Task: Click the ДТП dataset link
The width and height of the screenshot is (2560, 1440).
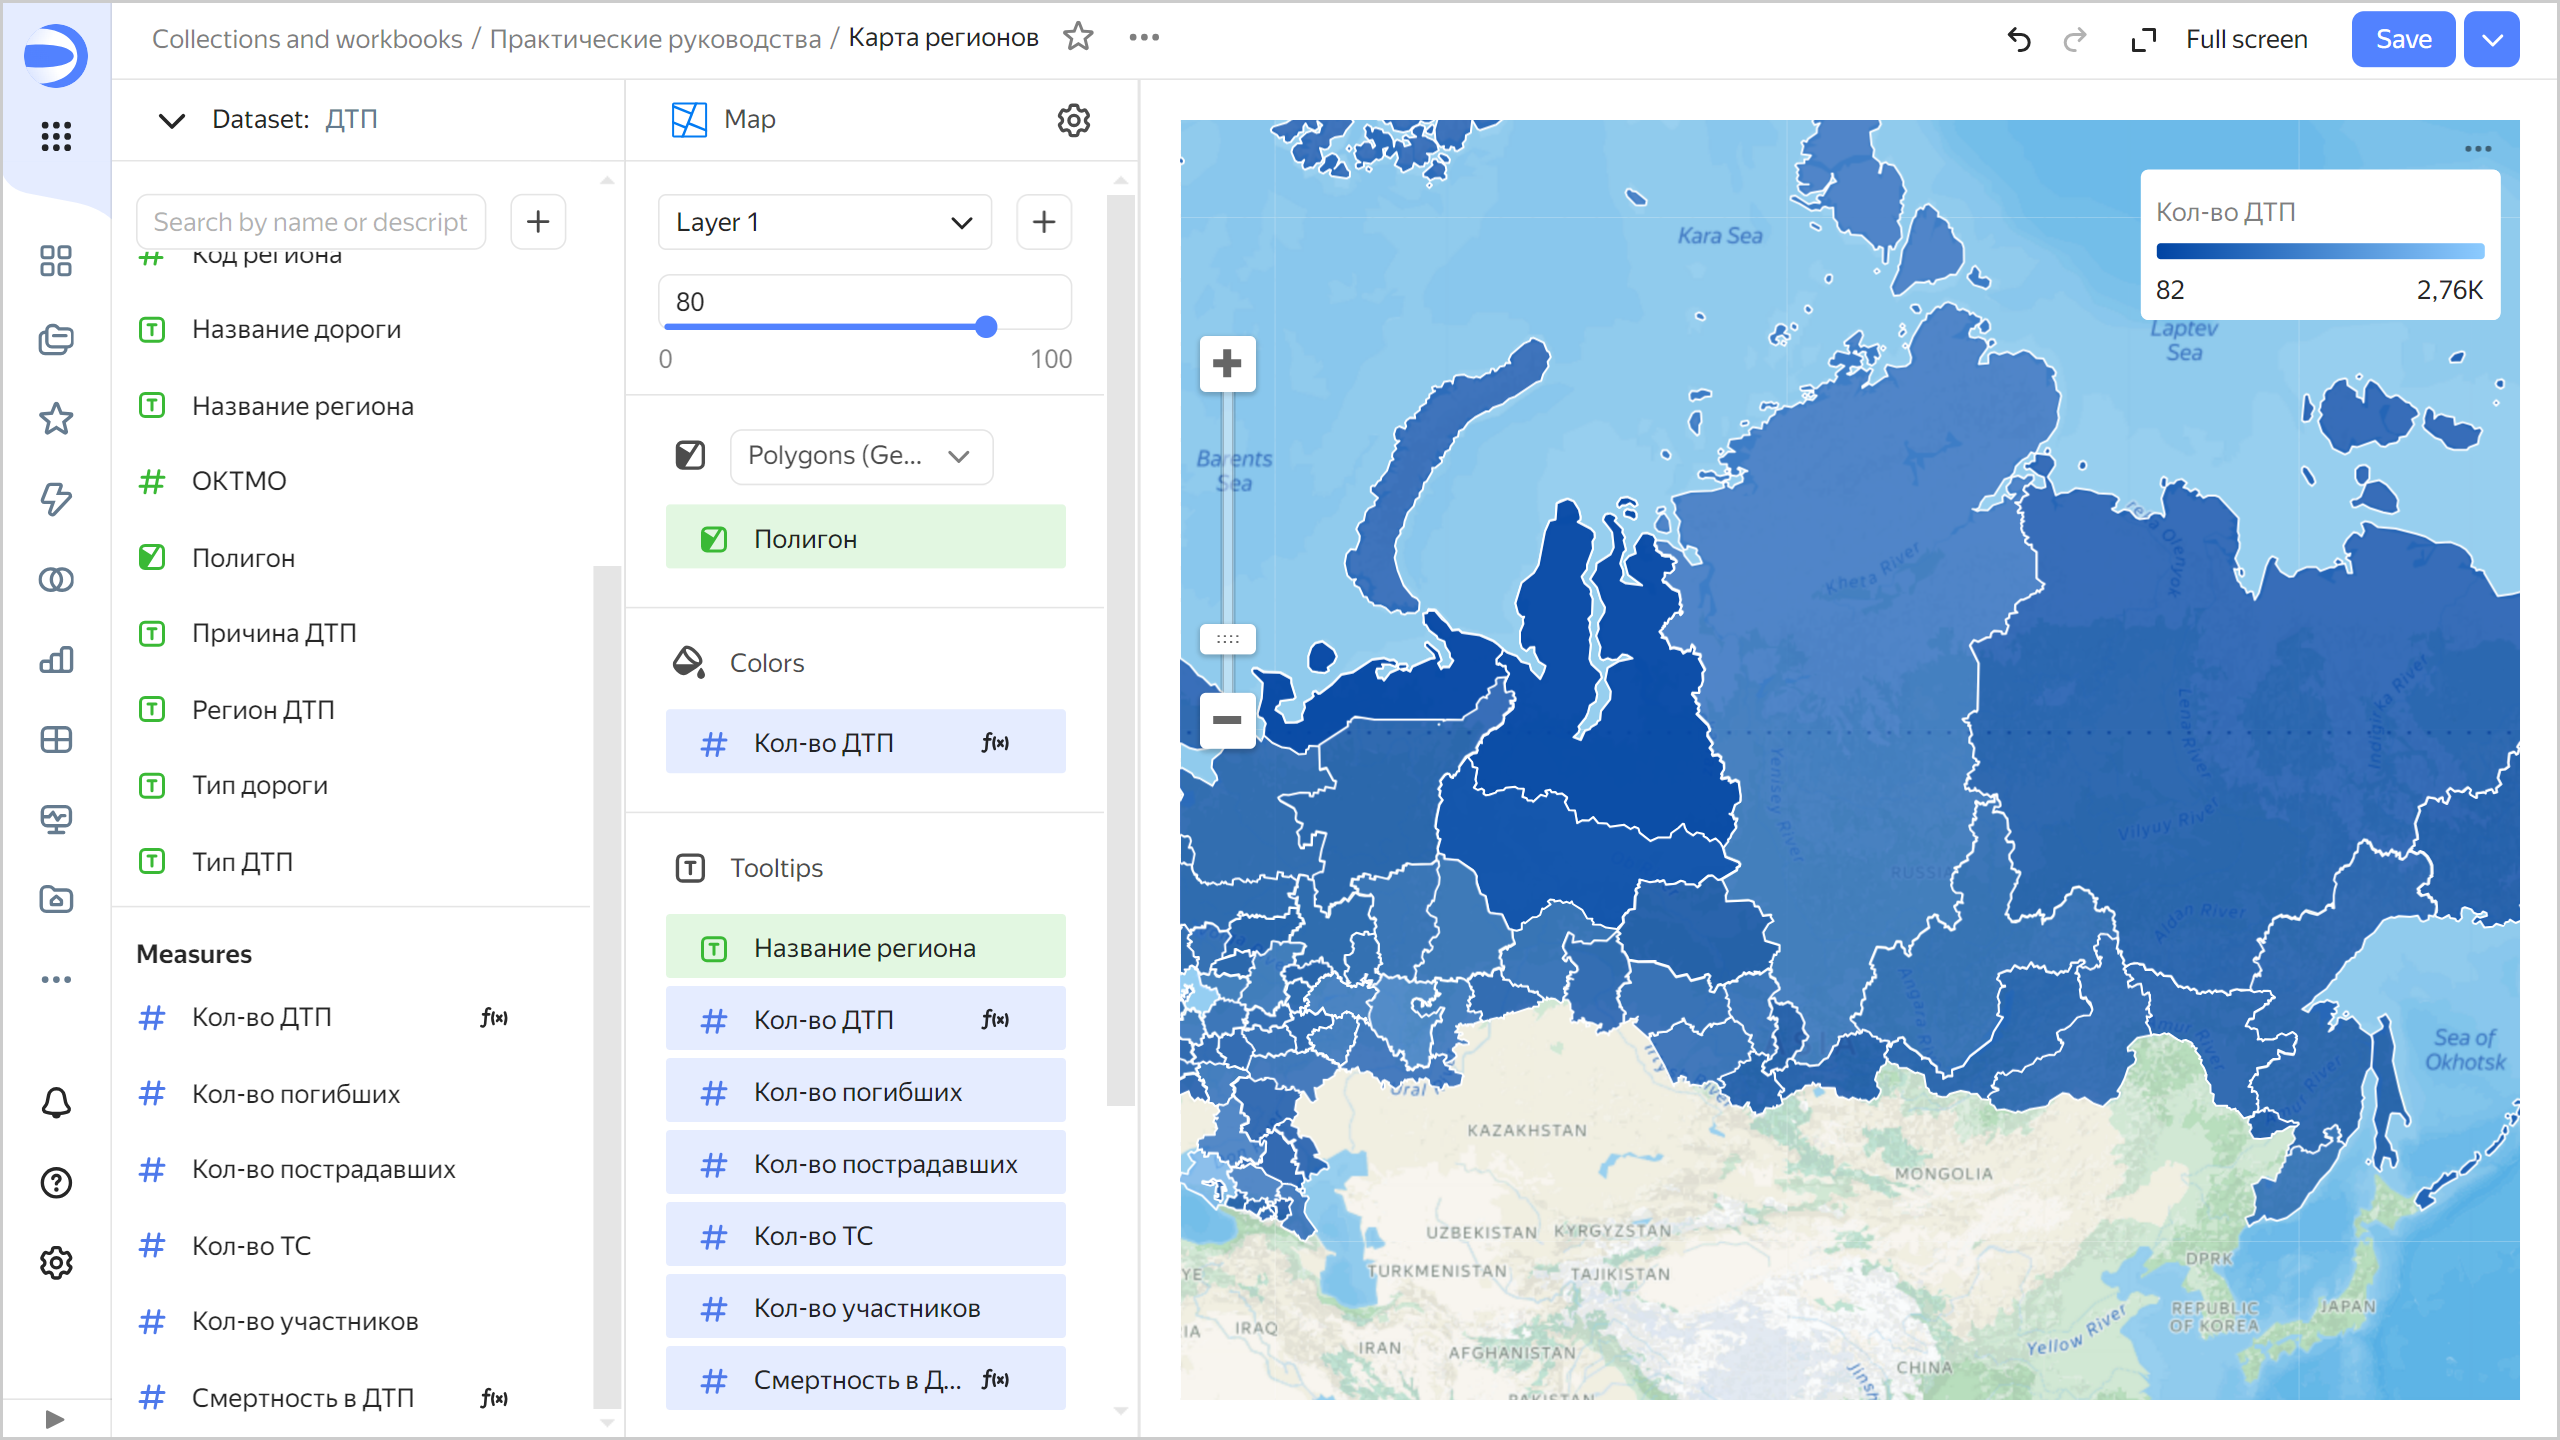Action: point(351,120)
